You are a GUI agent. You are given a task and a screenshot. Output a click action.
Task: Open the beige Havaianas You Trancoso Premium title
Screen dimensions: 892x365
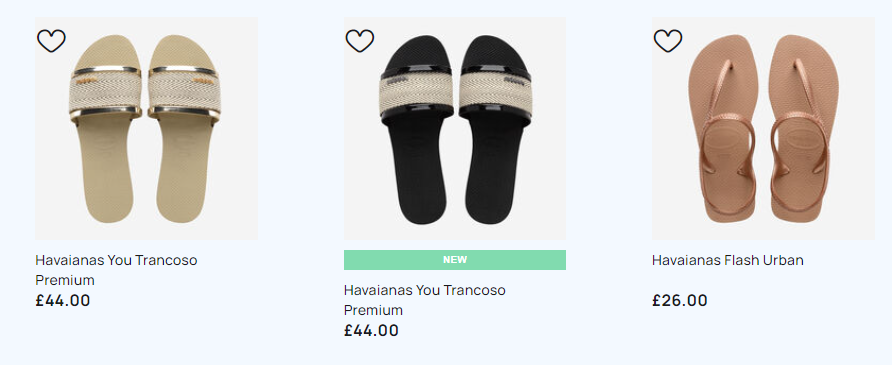coord(116,270)
